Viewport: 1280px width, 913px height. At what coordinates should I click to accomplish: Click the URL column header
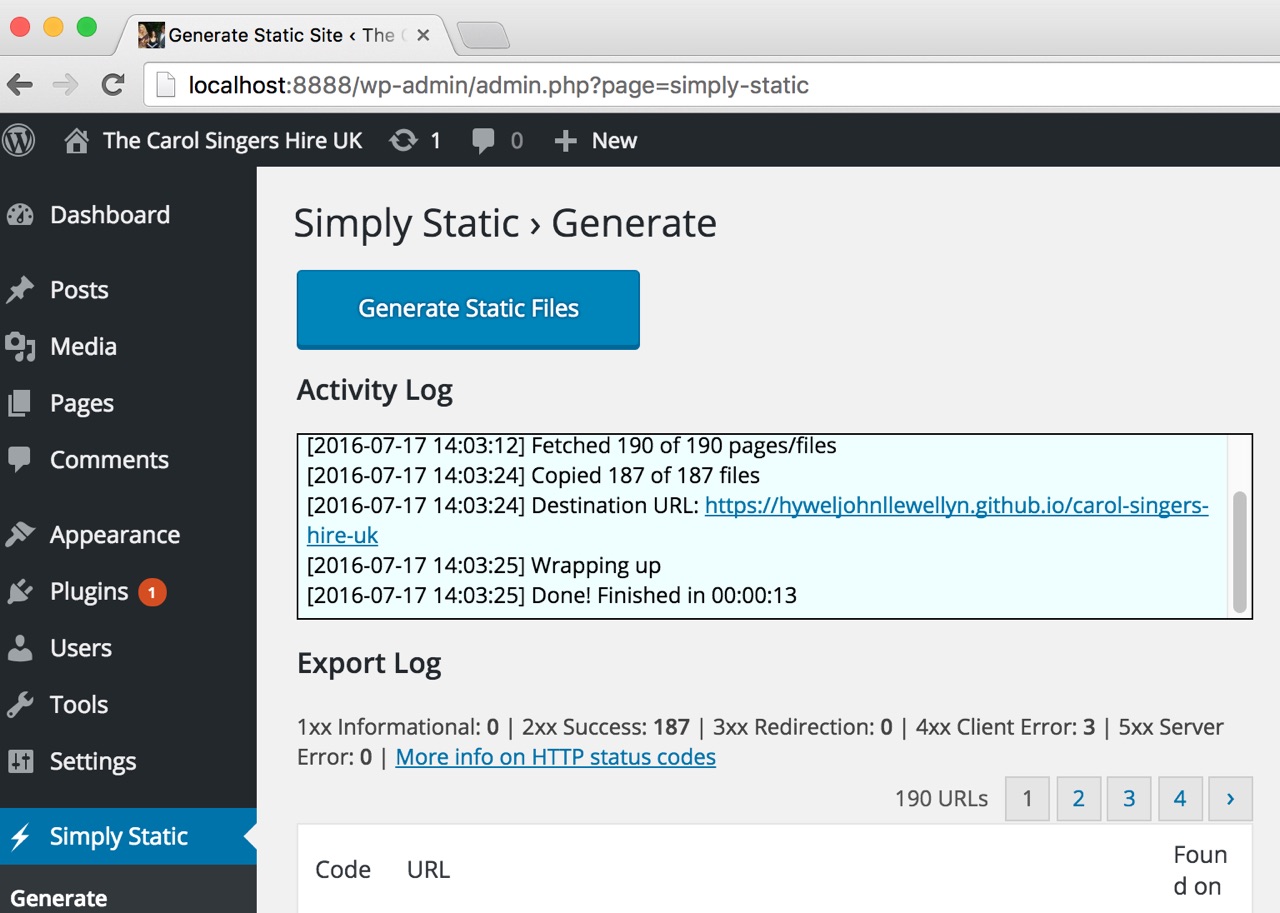pos(428,870)
